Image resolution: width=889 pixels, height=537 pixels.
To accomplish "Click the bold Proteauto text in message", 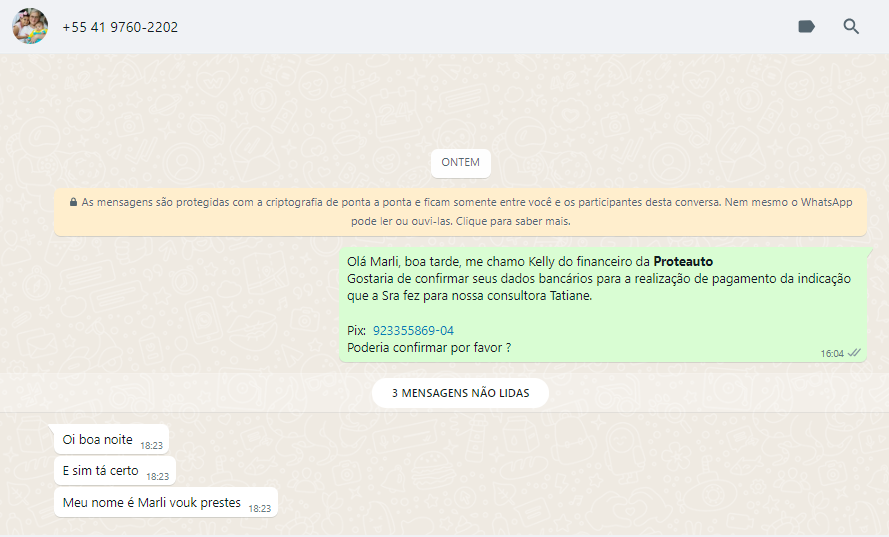I will [683, 262].
